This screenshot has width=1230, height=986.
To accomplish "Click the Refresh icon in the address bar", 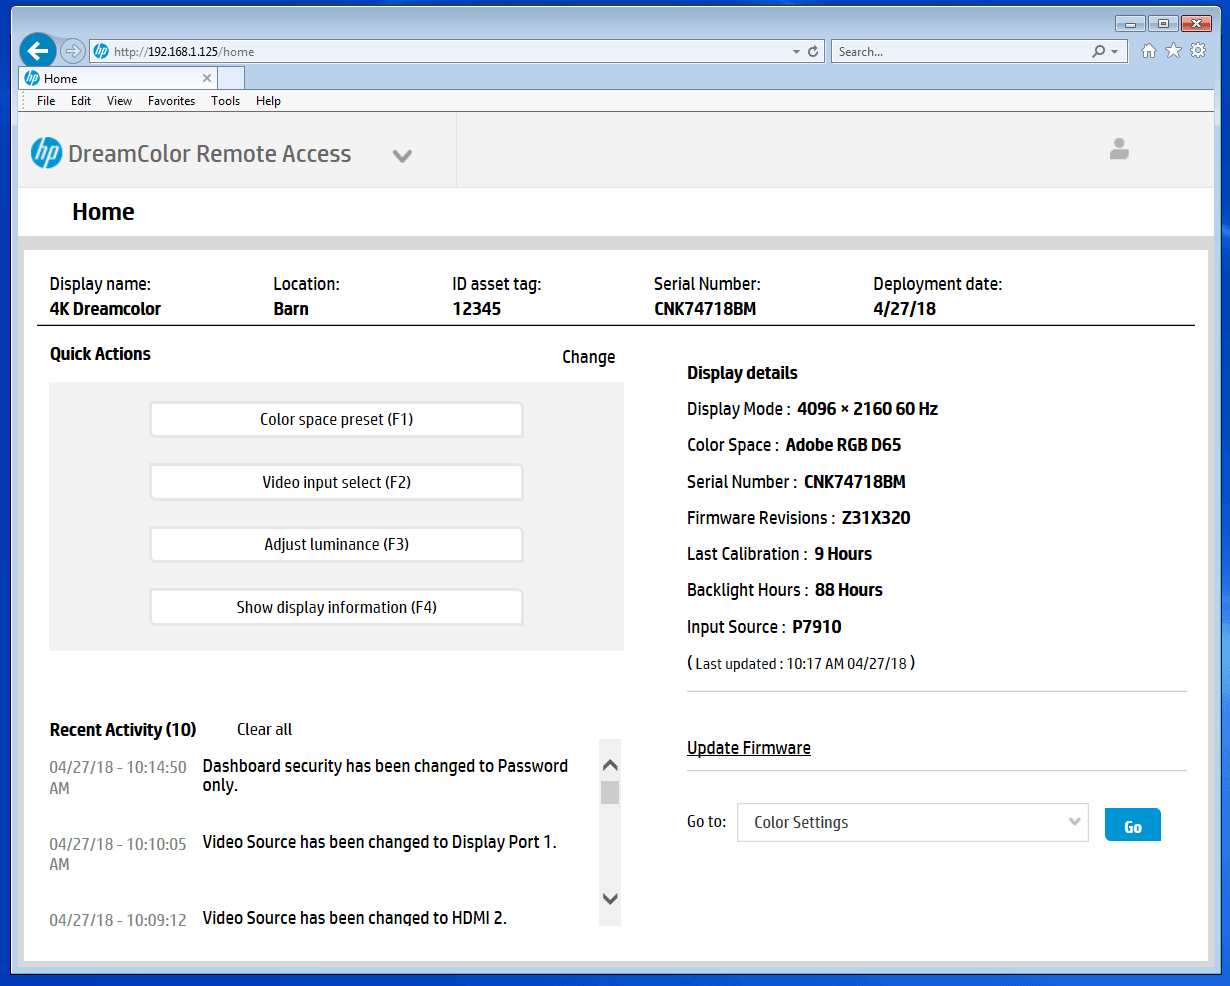I will (x=813, y=51).
